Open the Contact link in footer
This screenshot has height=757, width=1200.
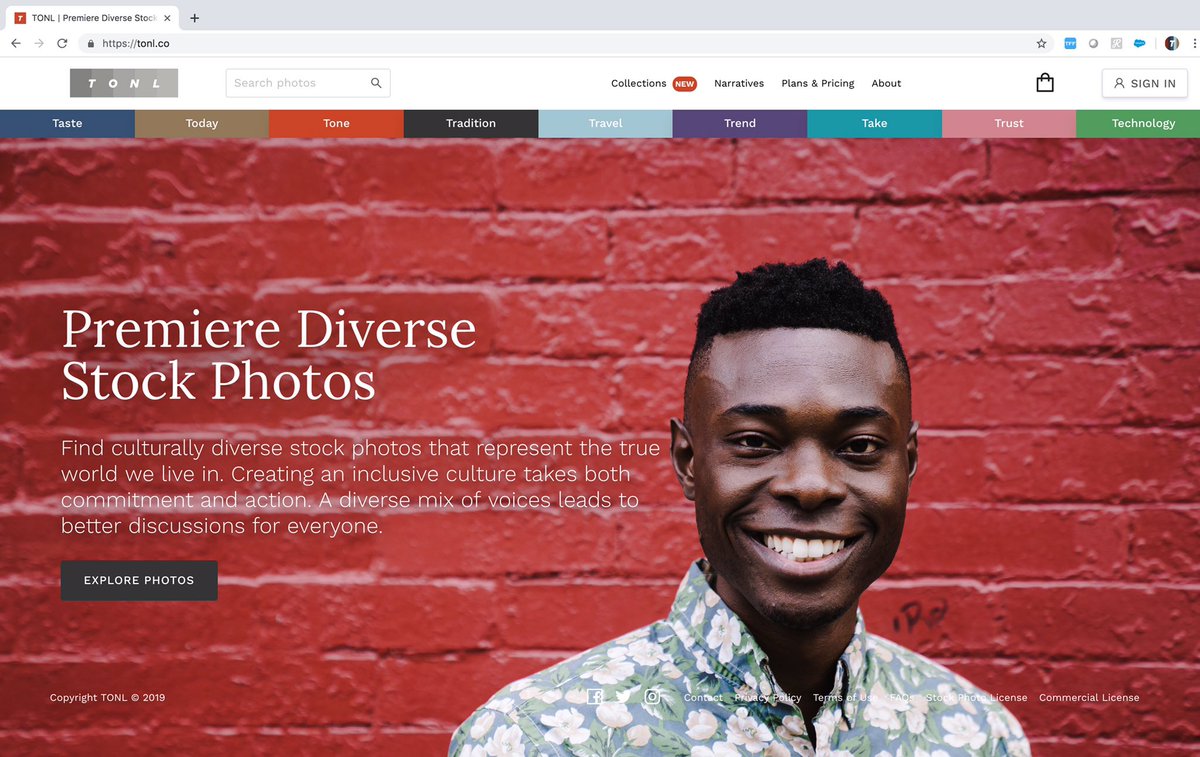pyautogui.click(x=703, y=697)
